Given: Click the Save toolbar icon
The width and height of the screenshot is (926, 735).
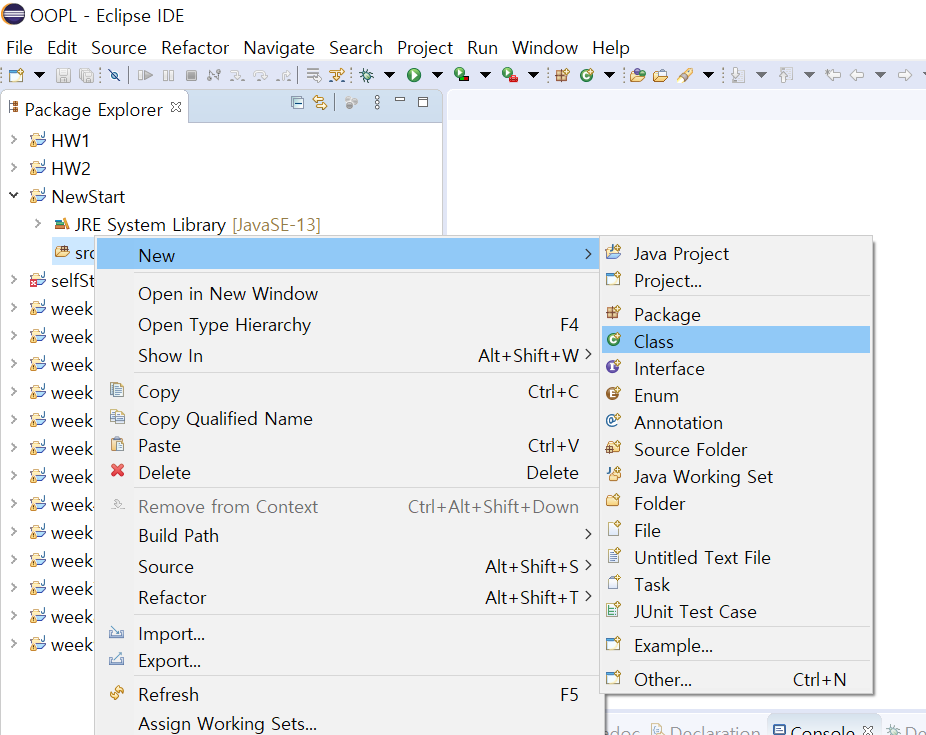Looking at the screenshot, I should pos(63,75).
